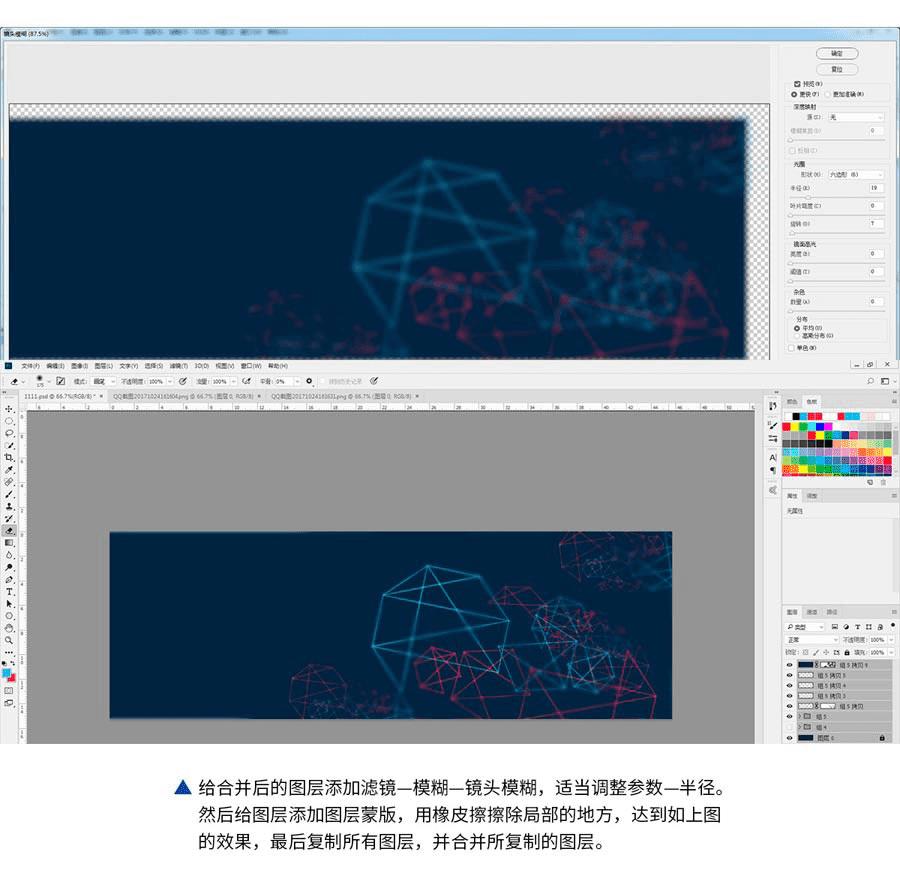Select the Ellipse shape tool

pyautogui.click(x=9, y=616)
